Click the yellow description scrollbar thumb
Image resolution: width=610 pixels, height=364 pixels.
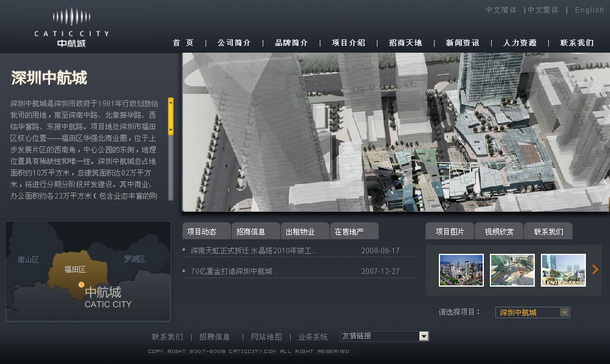click(170, 116)
